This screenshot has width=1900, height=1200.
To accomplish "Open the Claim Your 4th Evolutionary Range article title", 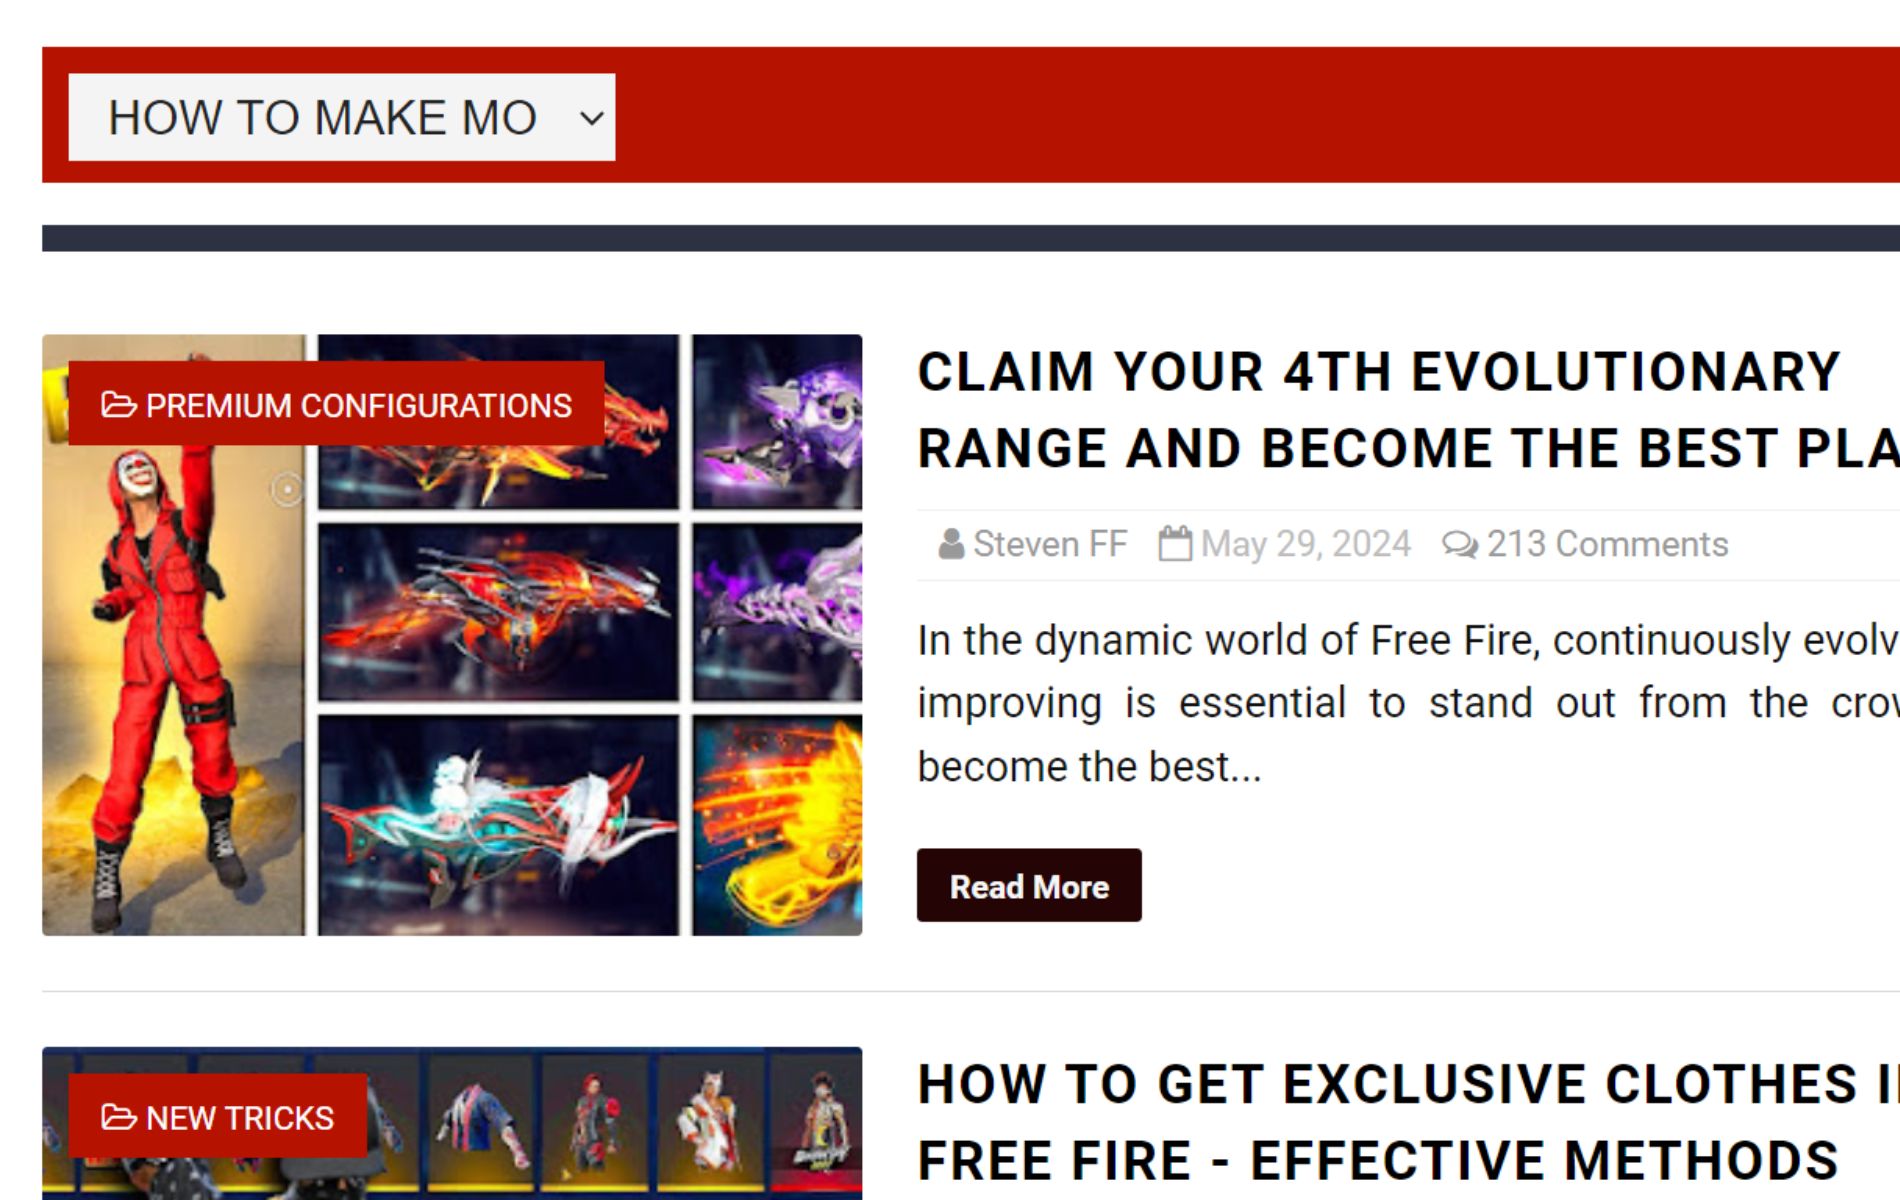I will (1408, 410).
